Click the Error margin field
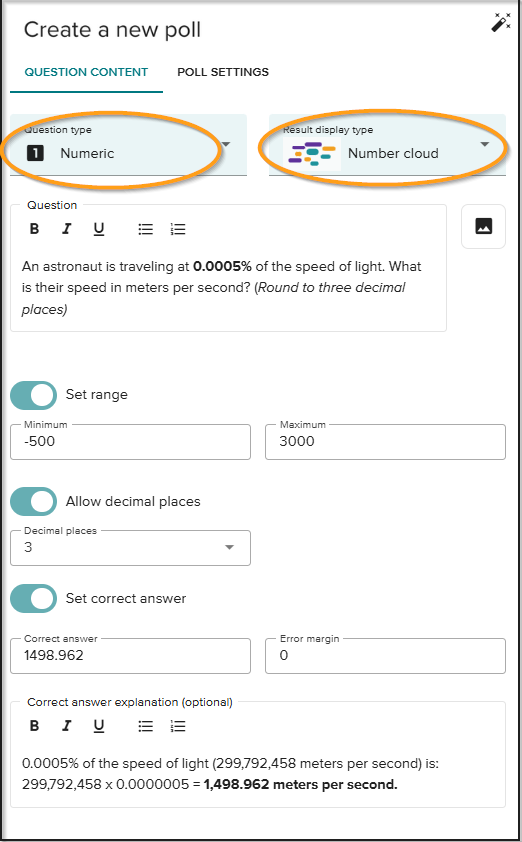522x842 pixels. [386, 656]
